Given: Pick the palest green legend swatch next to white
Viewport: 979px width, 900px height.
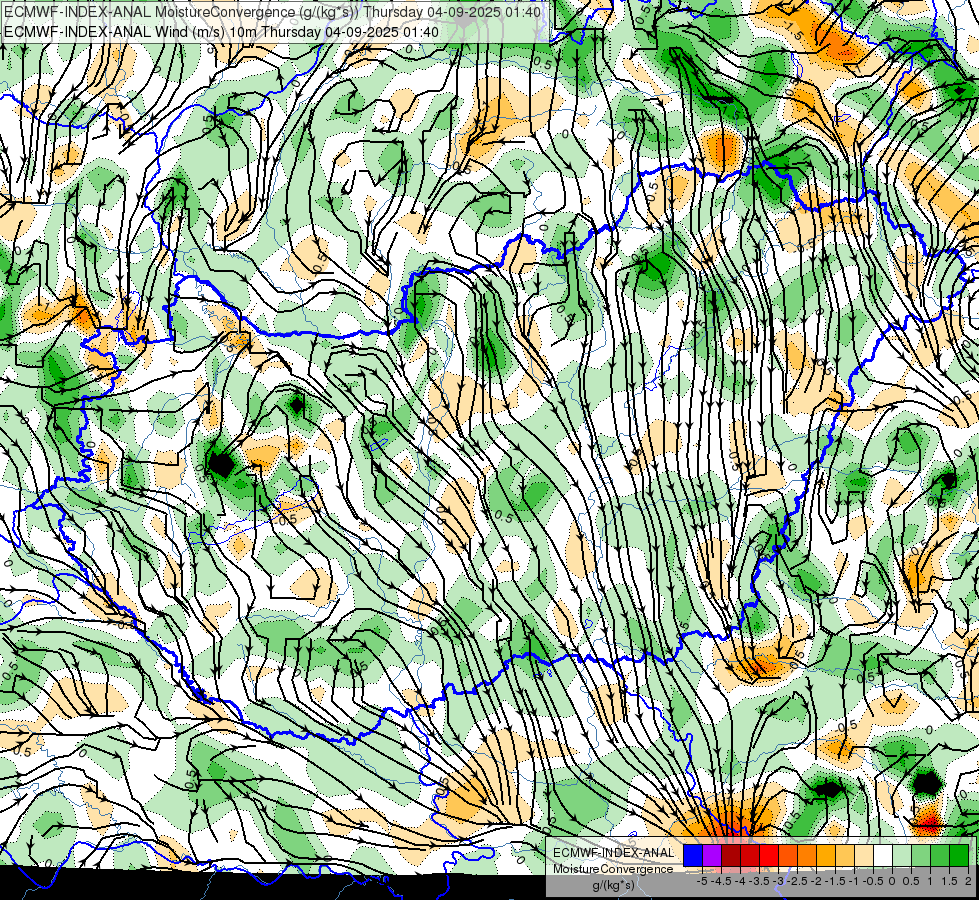Looking at the screenshot, I should point(902,856).
